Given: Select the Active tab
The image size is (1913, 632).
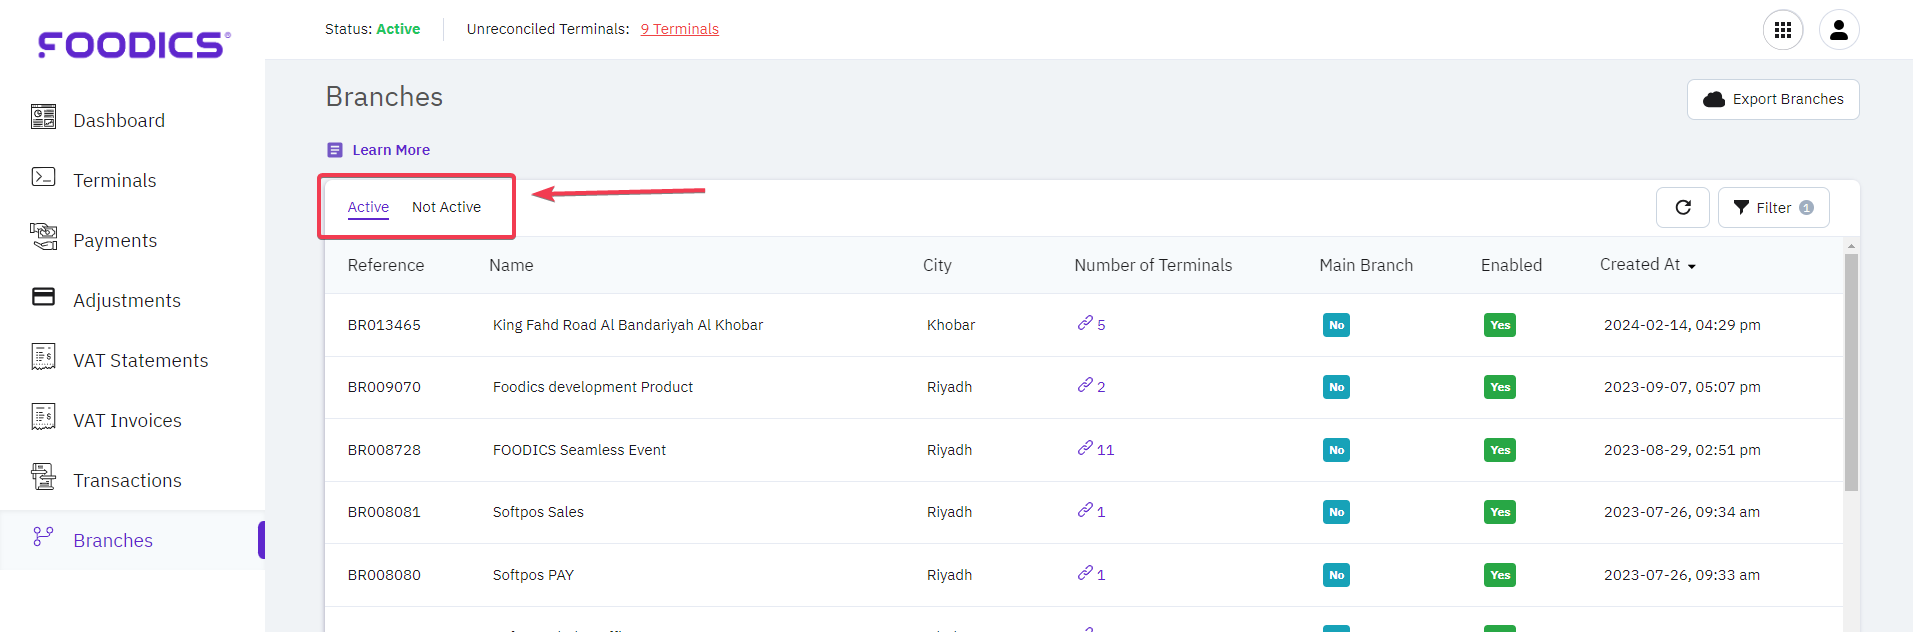Looking at the screenshot, I should 368,207.
